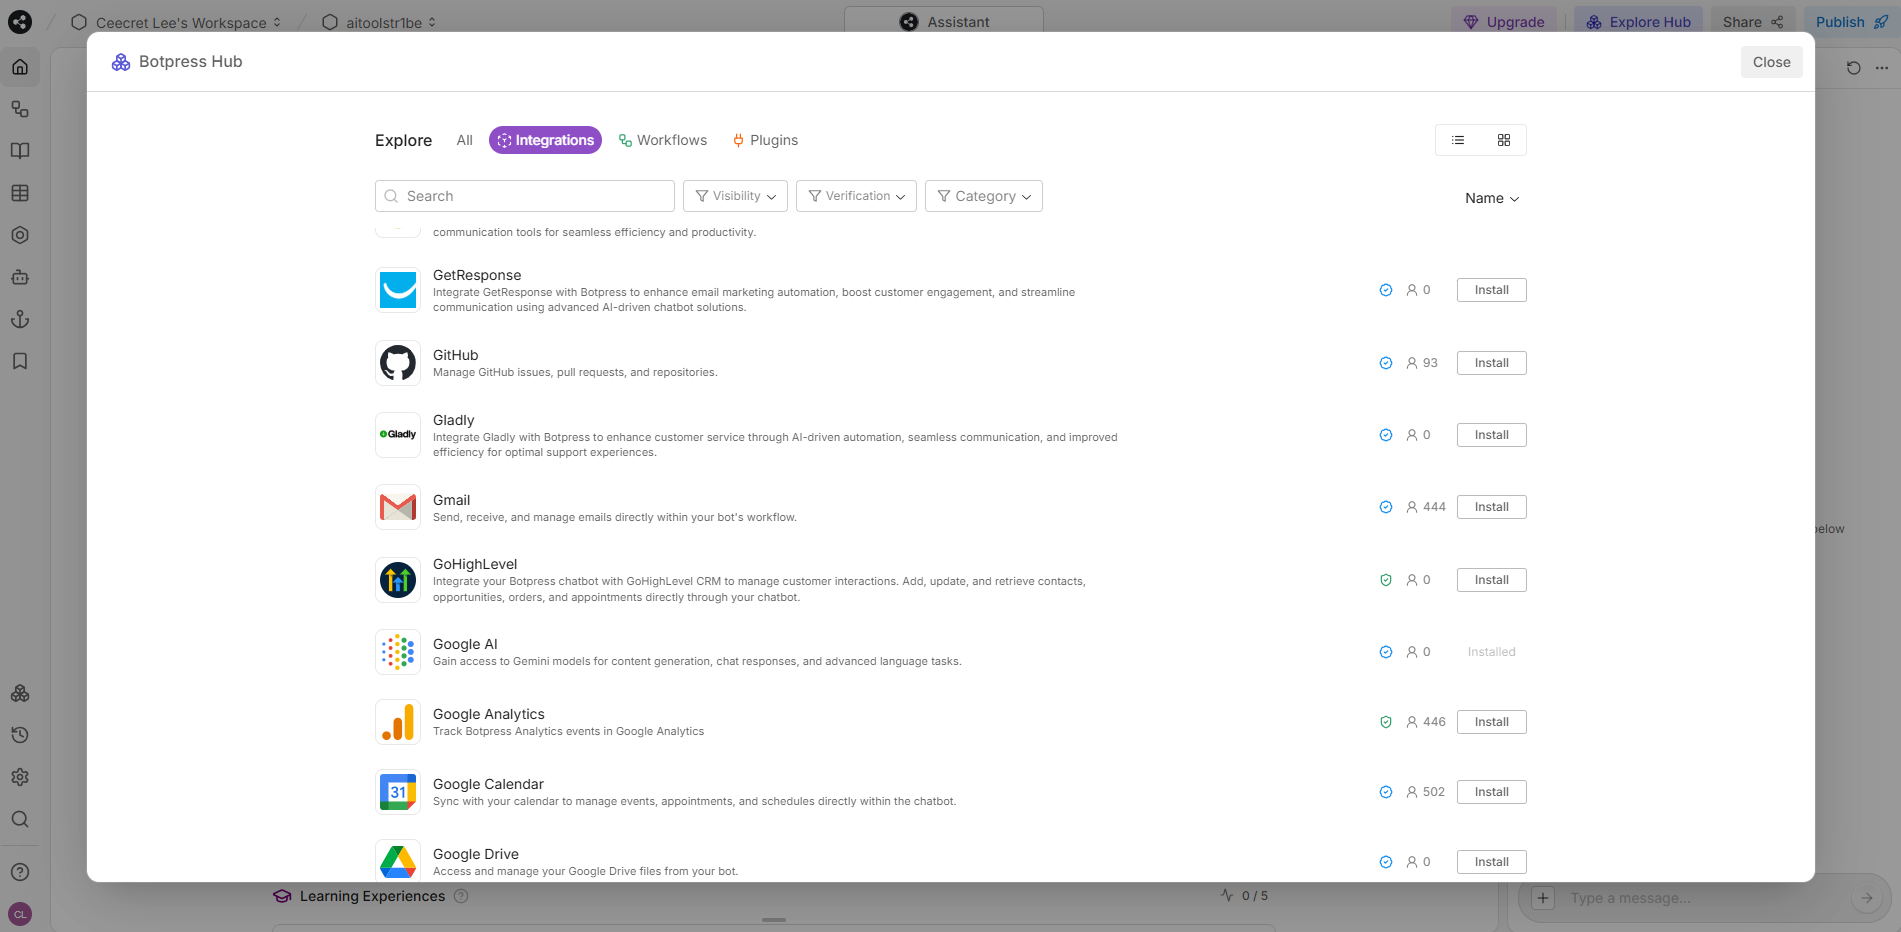
Task: Click the Search integrations input field
Action: tap(523, 195)
